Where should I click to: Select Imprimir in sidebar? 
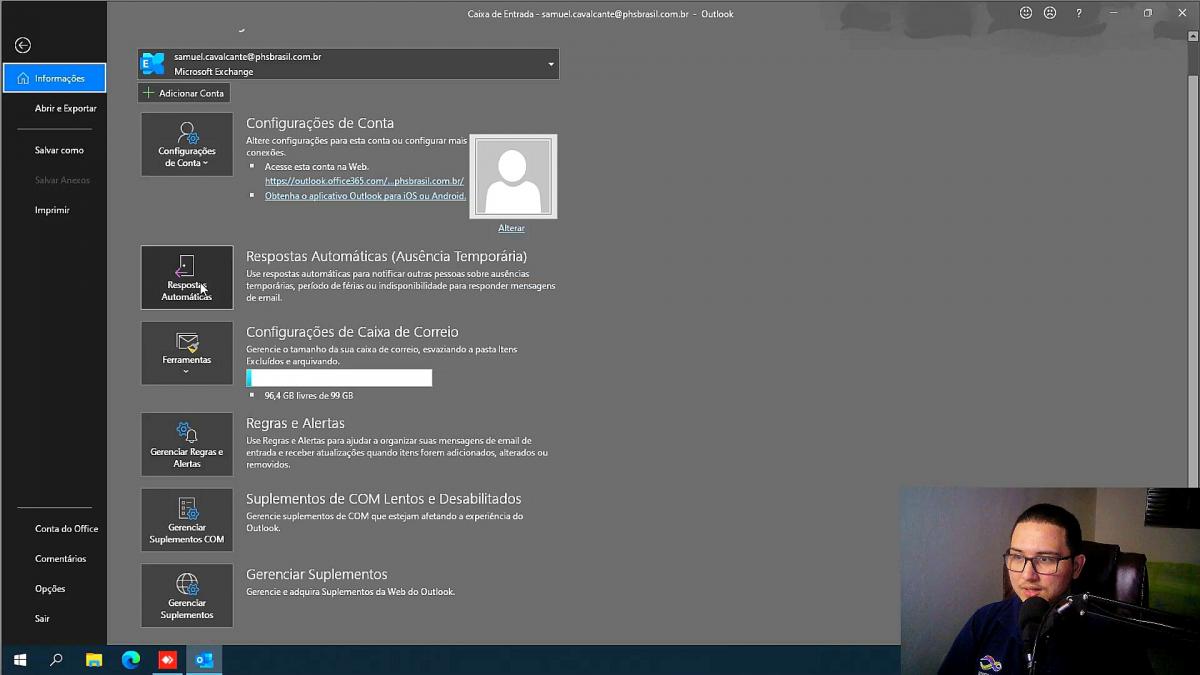point(52,210)
